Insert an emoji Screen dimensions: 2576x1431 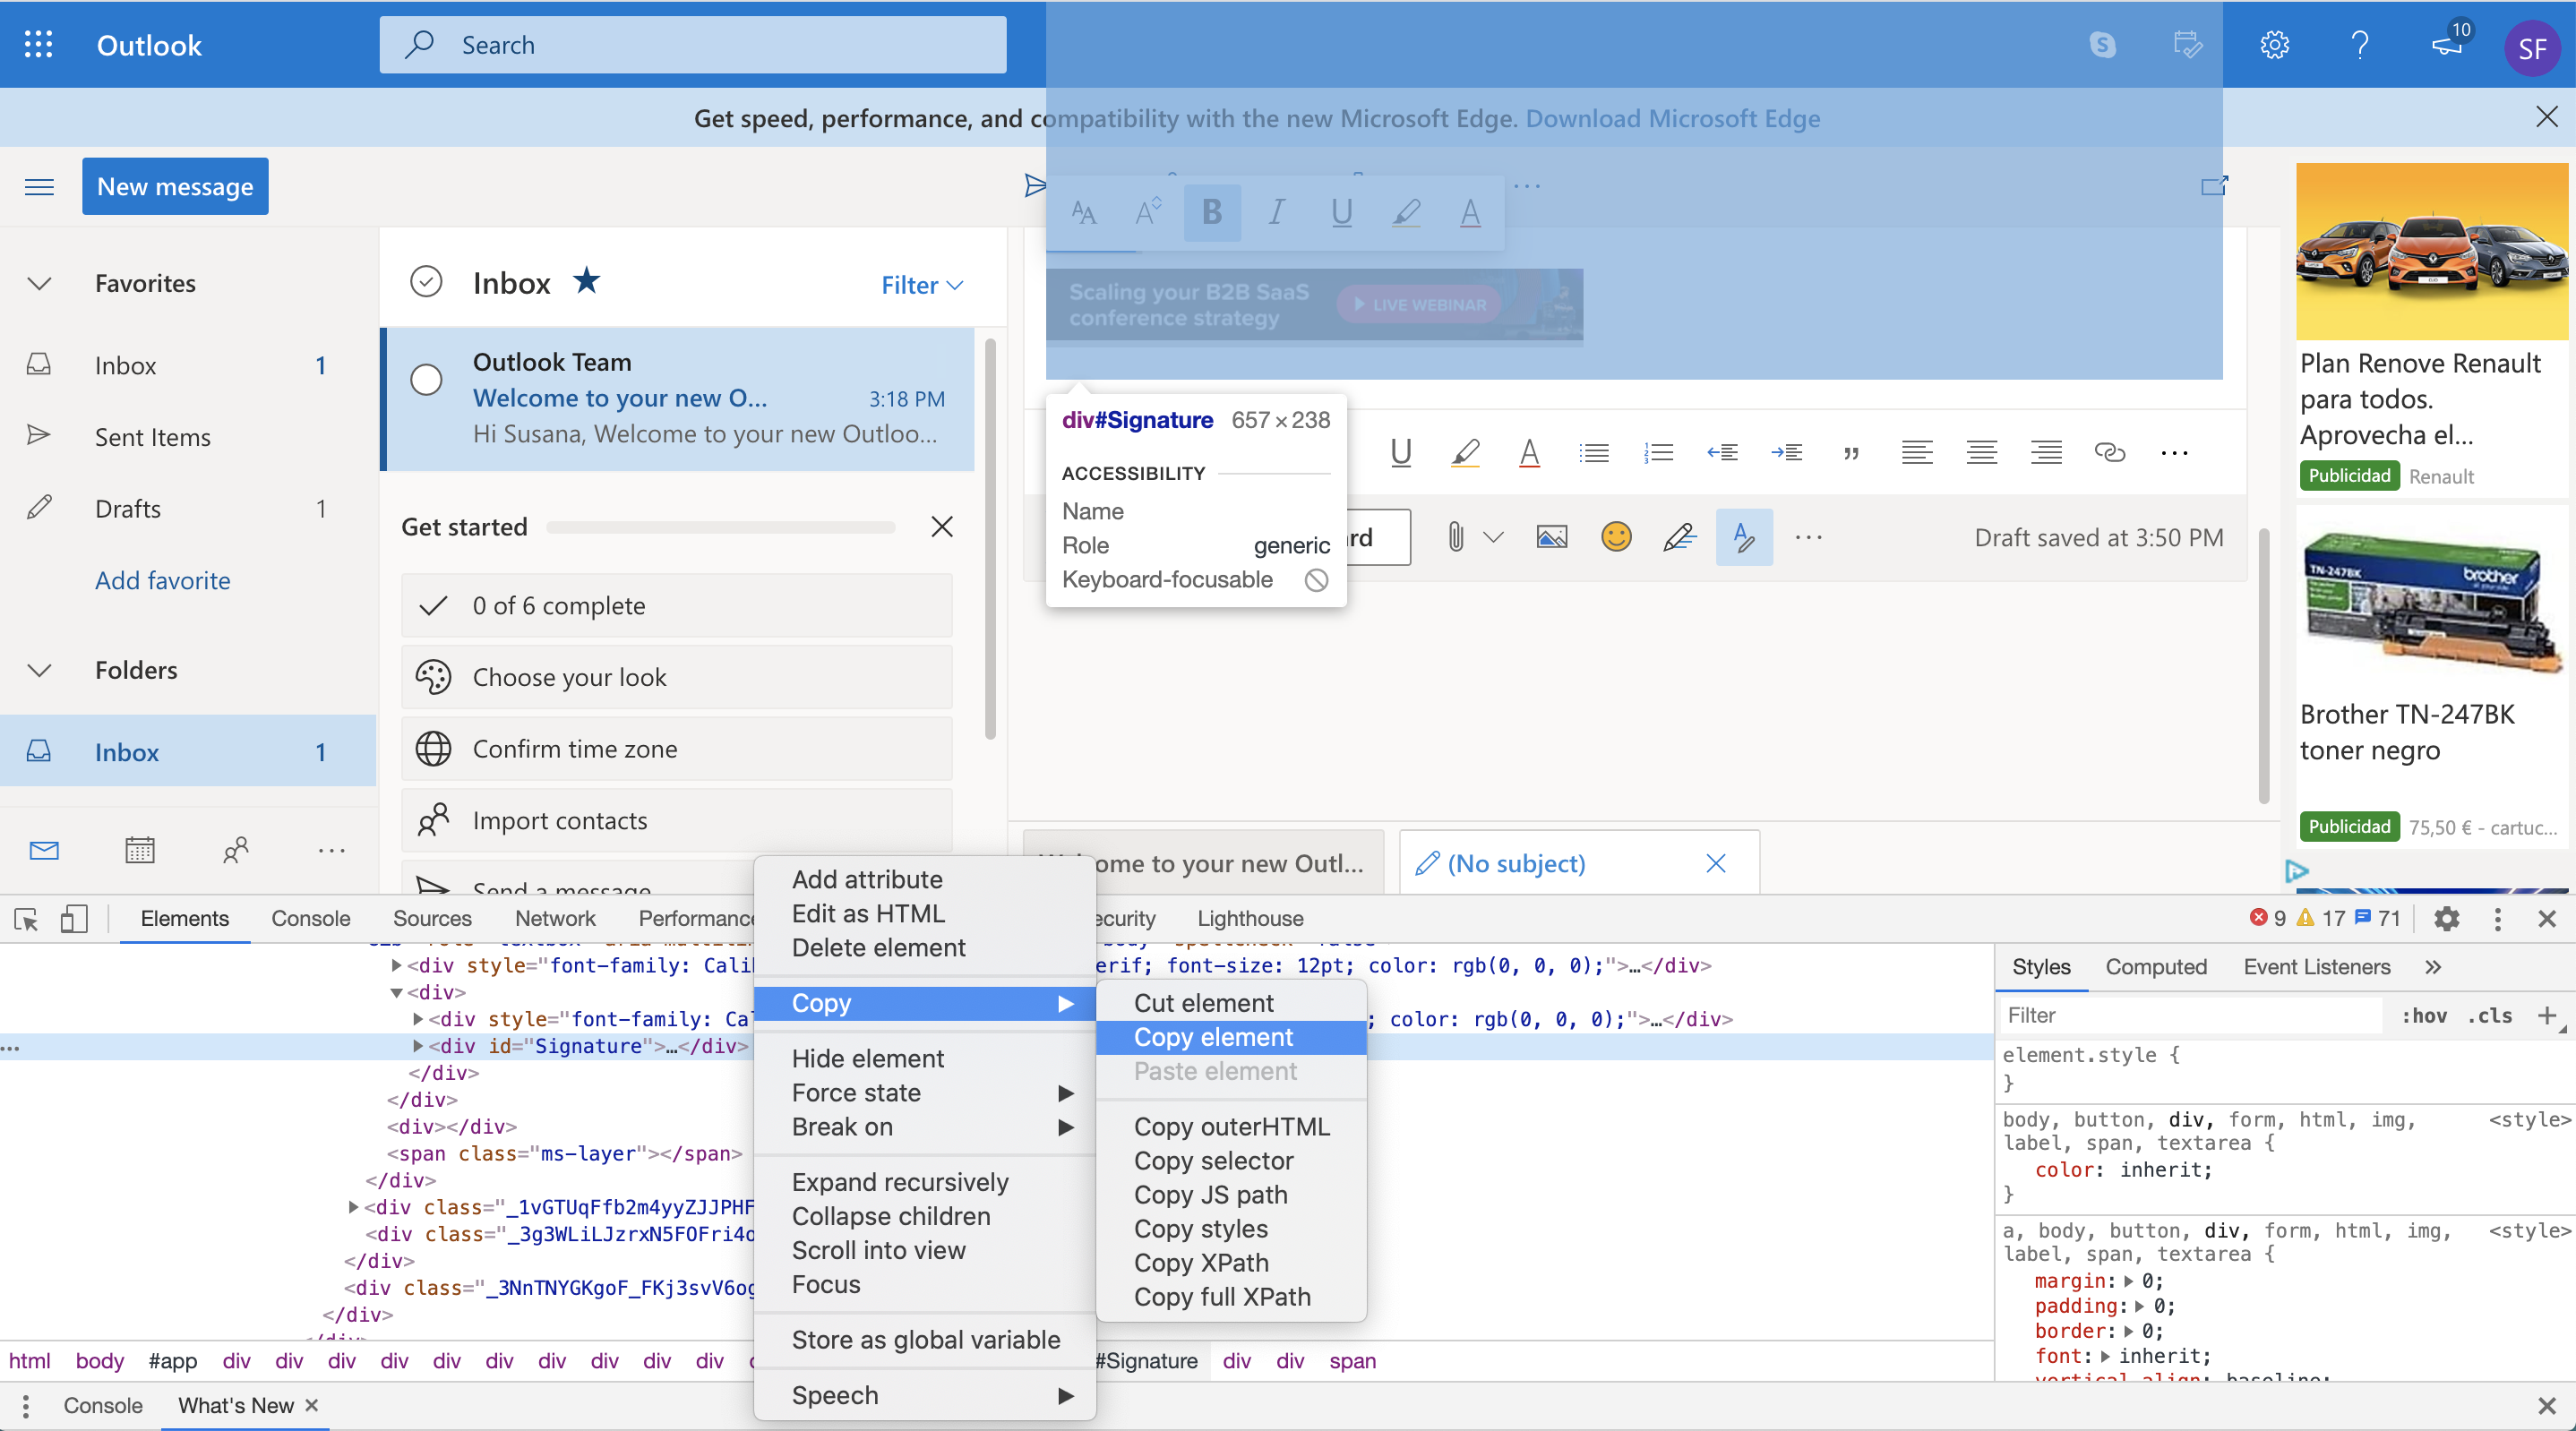pos(1616,538)
